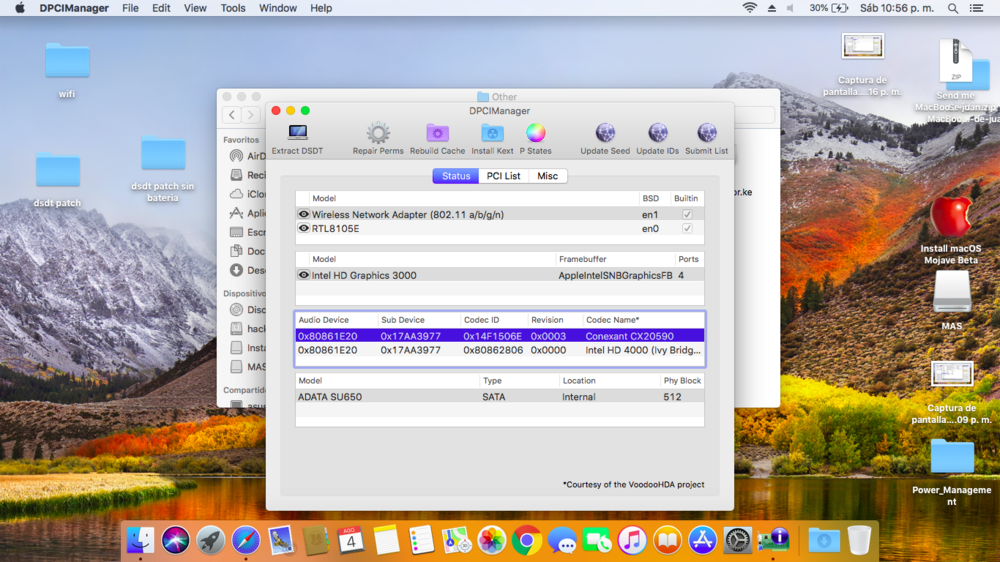Switch to the Misc tab

[547, 176]
